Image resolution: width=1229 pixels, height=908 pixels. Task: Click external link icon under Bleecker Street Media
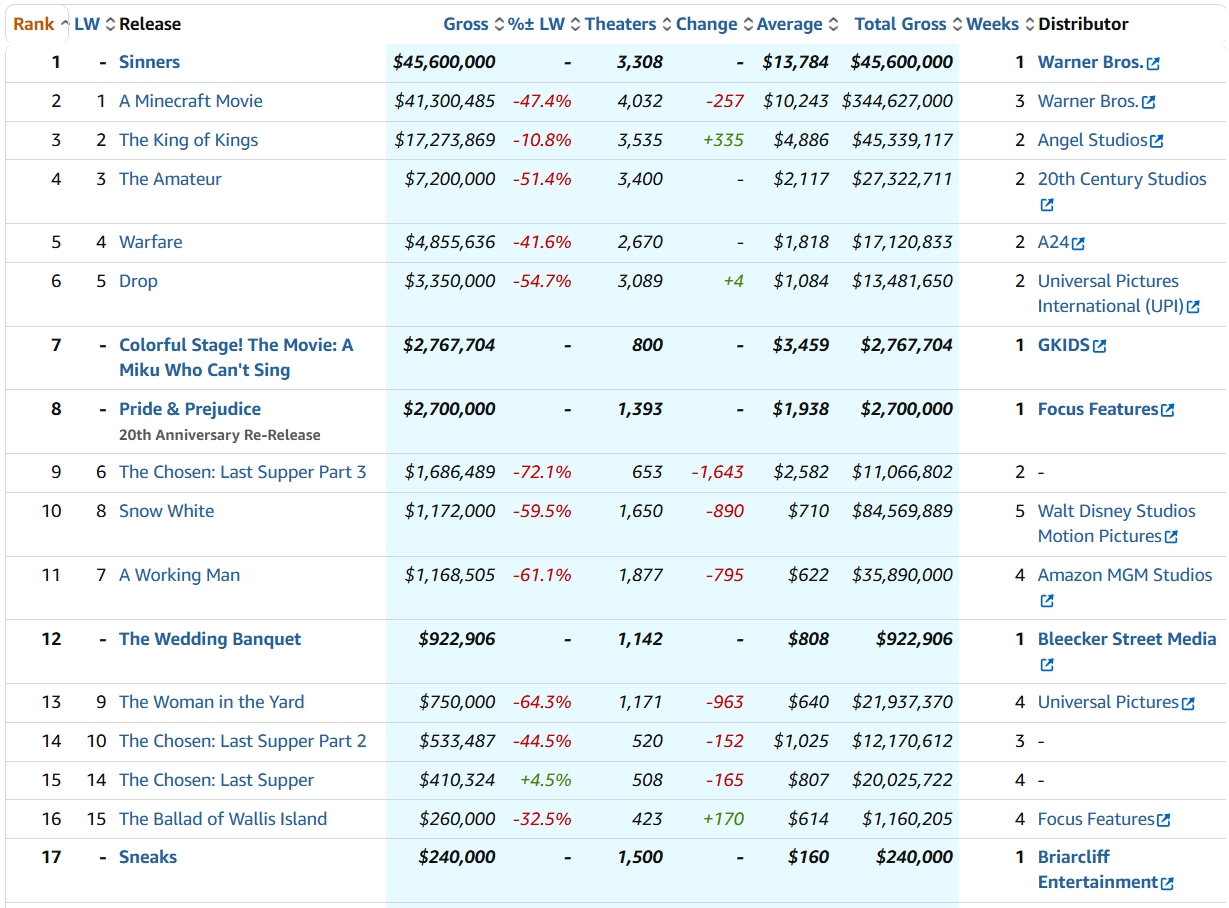pos(1047,665)
